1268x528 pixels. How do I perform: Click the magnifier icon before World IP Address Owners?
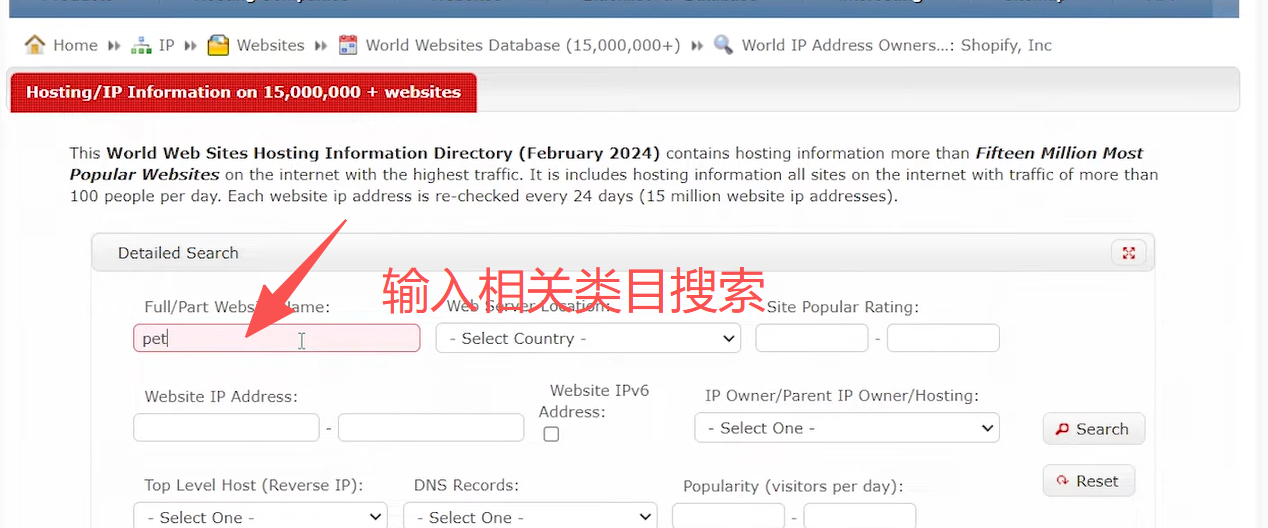tap(724, 45)
